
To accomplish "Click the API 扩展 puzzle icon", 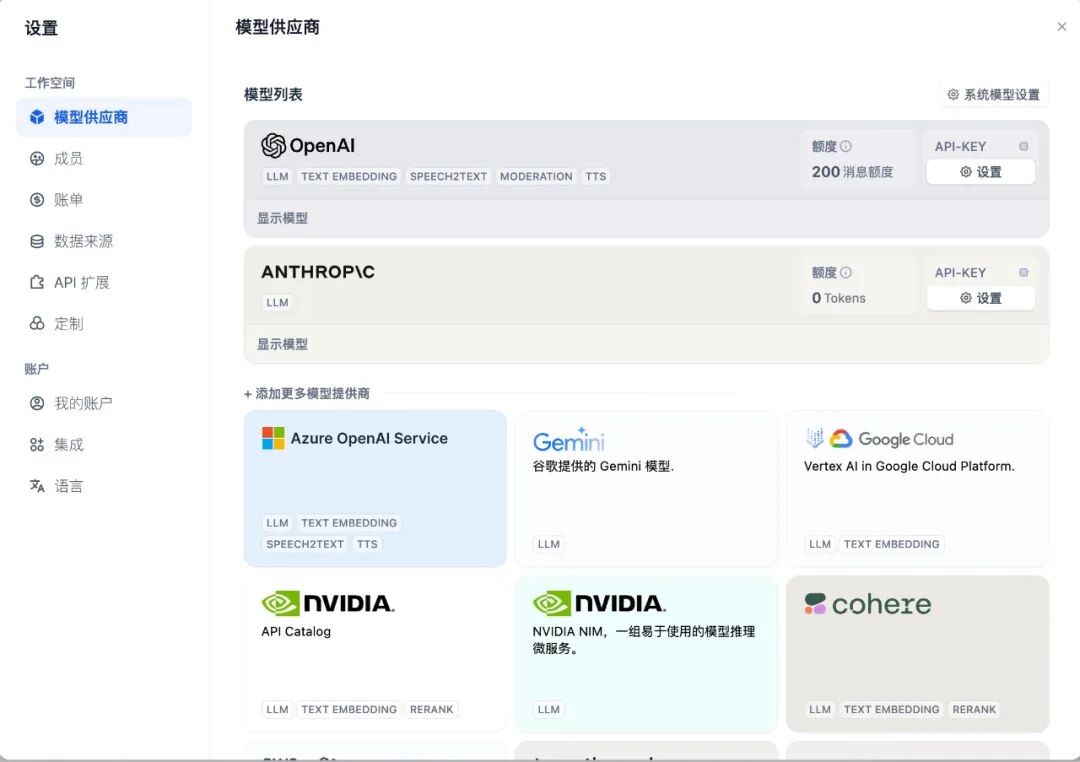I will tap(37, 283).
